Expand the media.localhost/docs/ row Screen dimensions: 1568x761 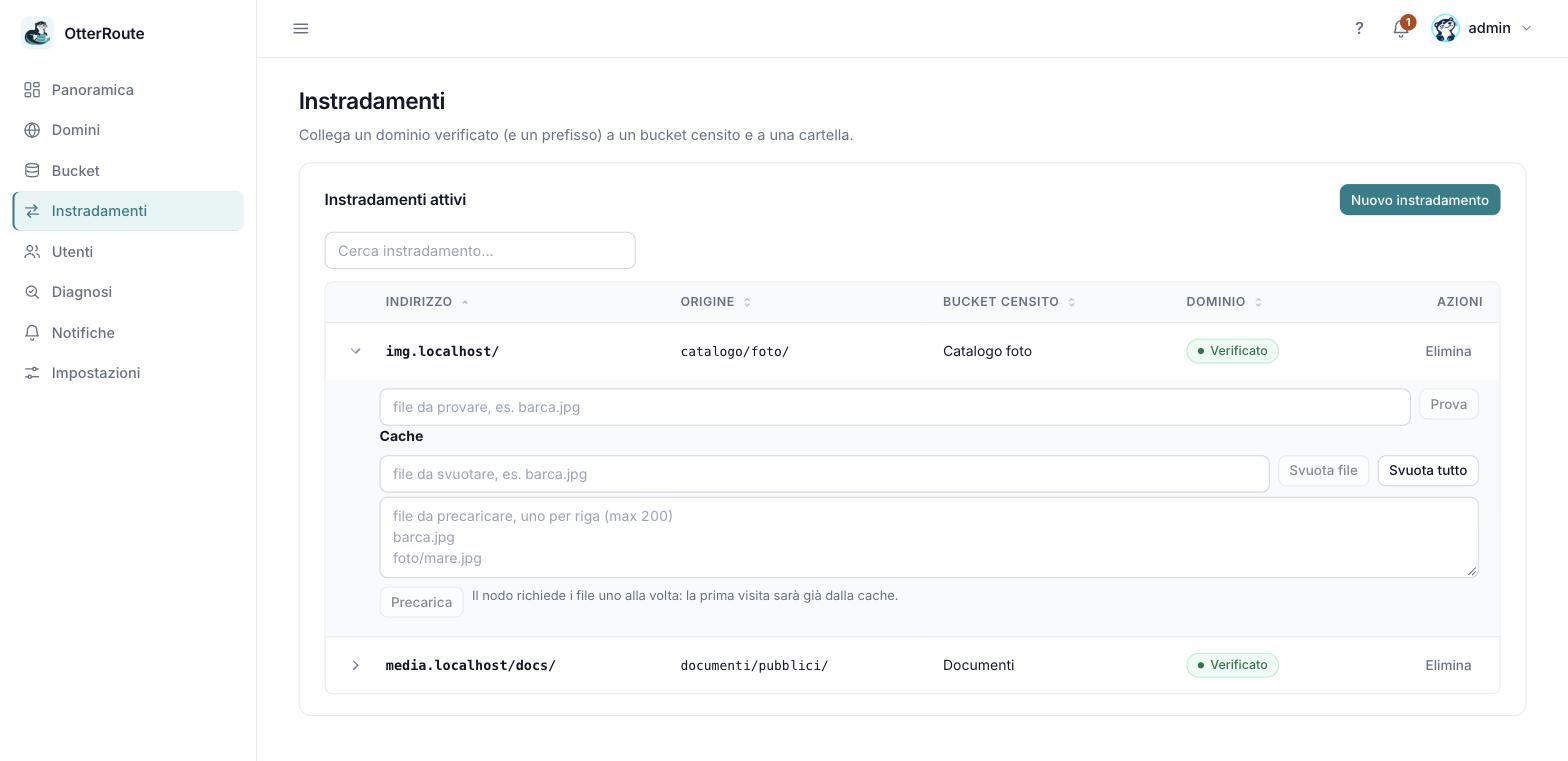click(355, 665)
